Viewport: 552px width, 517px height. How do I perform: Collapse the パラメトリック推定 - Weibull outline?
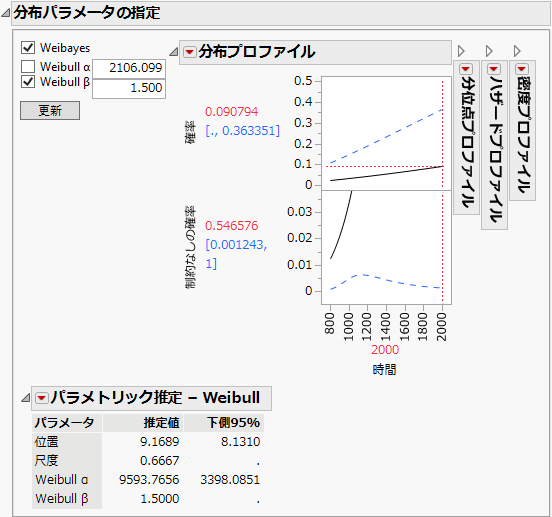click(x=25, y=398)
